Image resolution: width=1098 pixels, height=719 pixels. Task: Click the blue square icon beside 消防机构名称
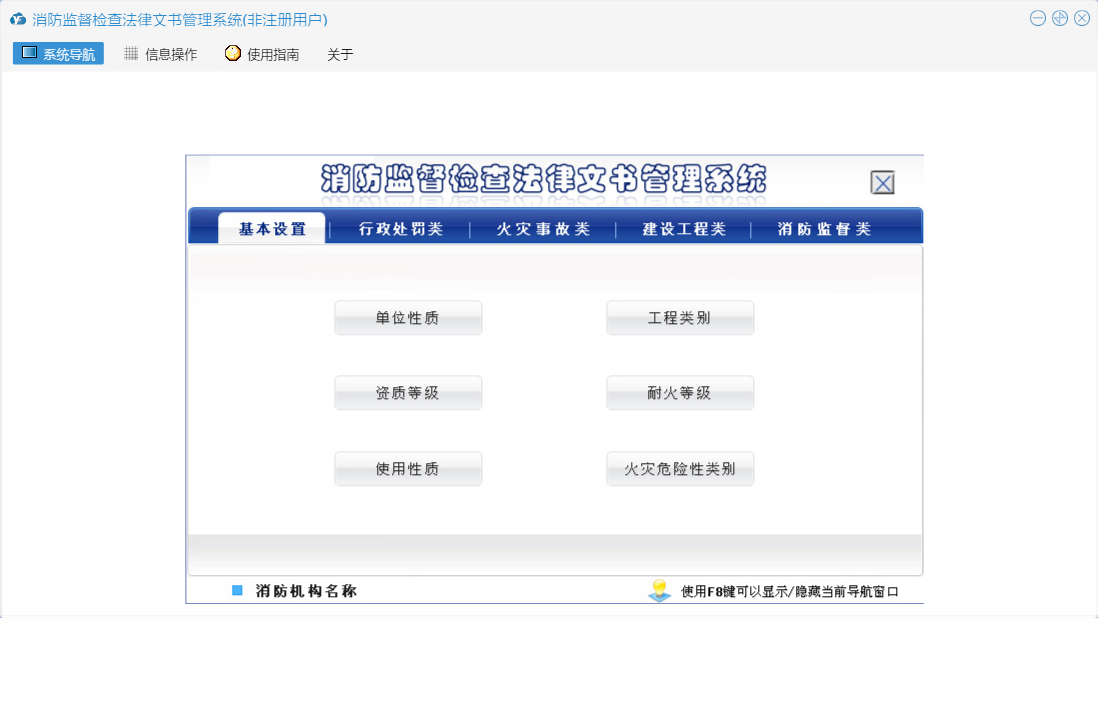coord(237,591)
